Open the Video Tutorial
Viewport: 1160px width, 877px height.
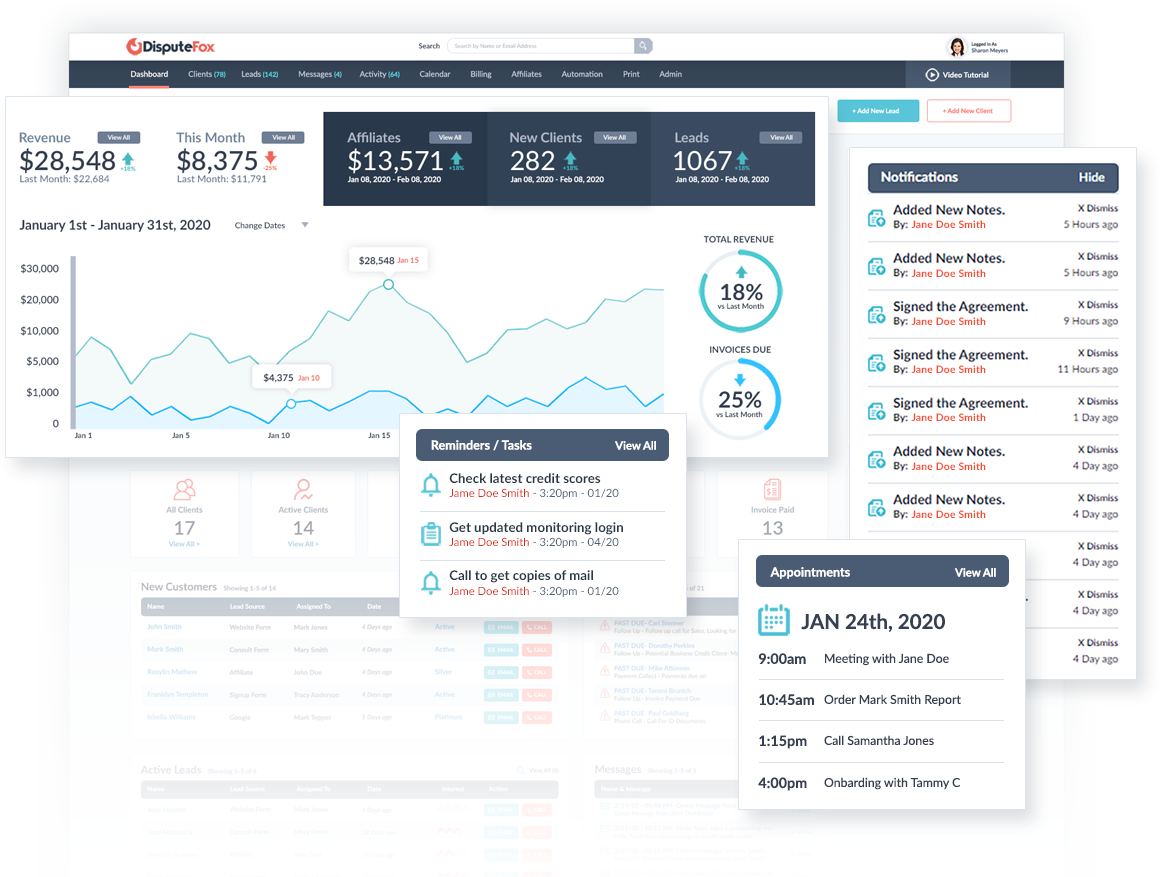pyautogui.click(x=957, y=74)
